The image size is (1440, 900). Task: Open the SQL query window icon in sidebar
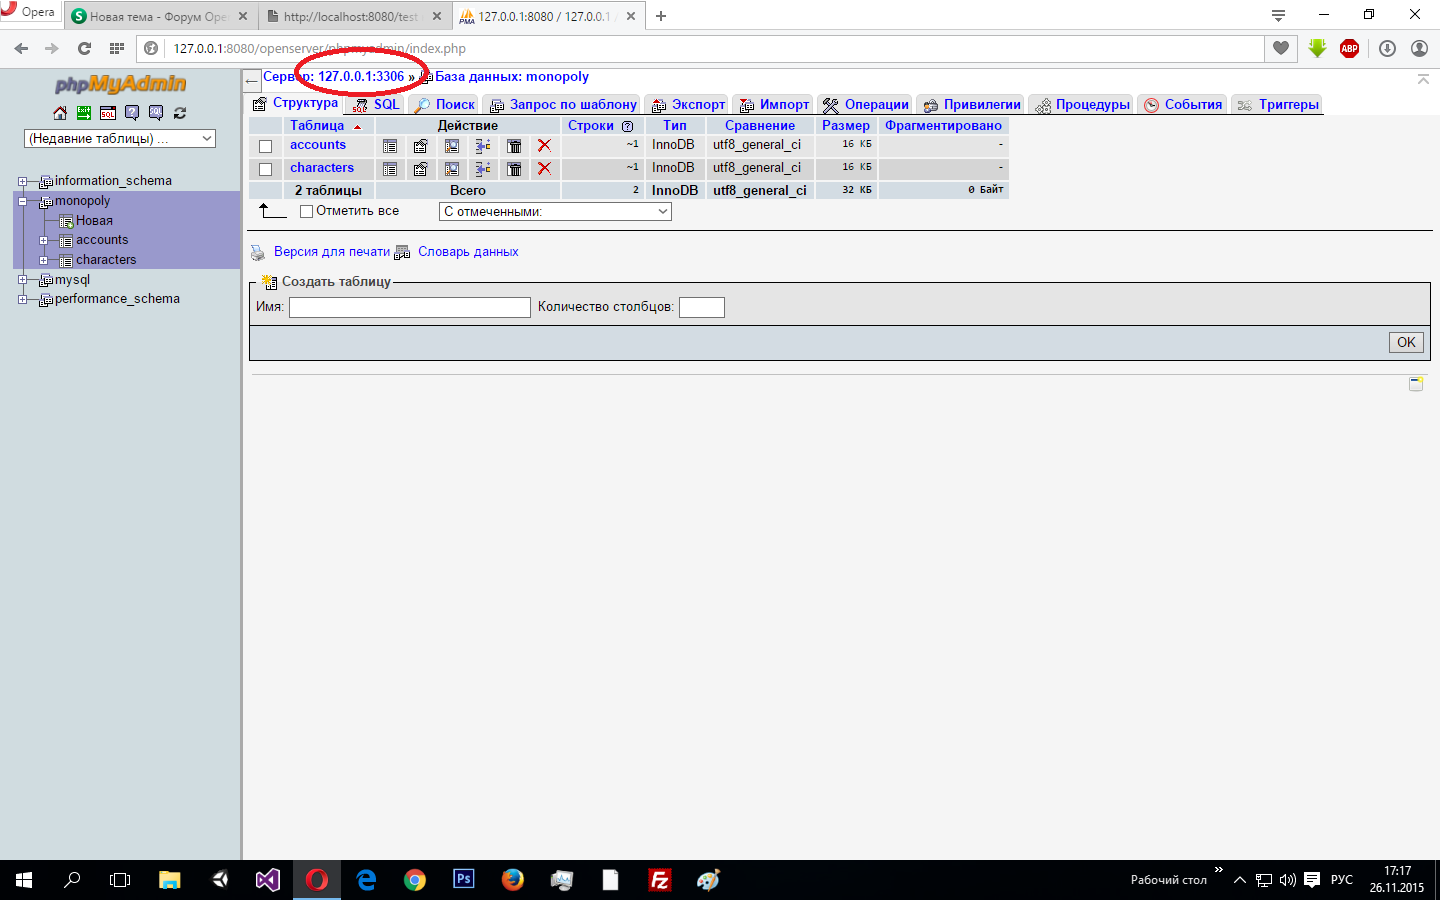pyautogui.click(x=108, y=113)
